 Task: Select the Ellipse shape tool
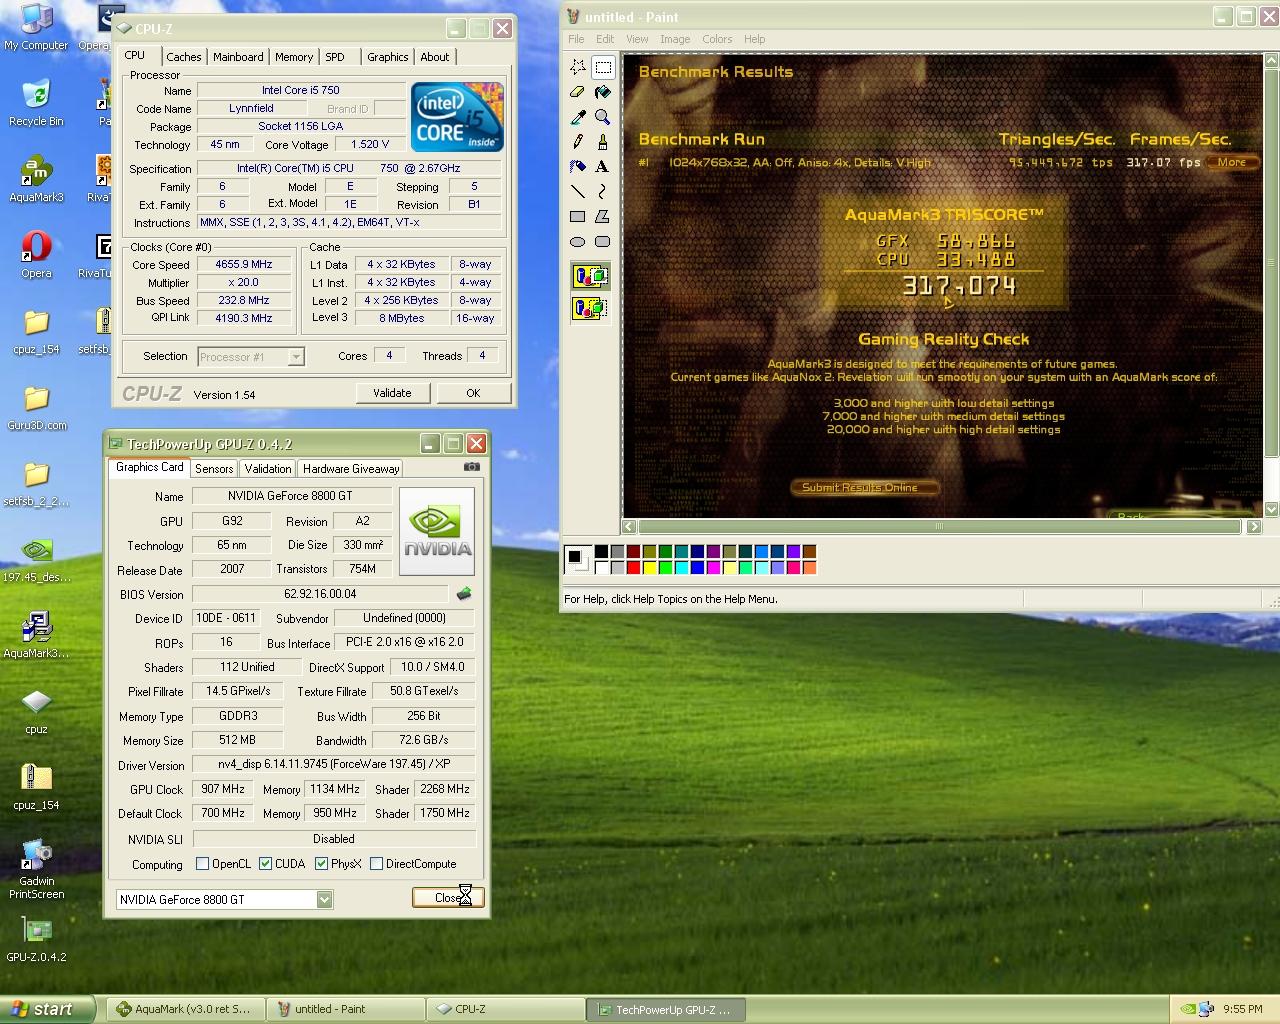tap(578, 241)
